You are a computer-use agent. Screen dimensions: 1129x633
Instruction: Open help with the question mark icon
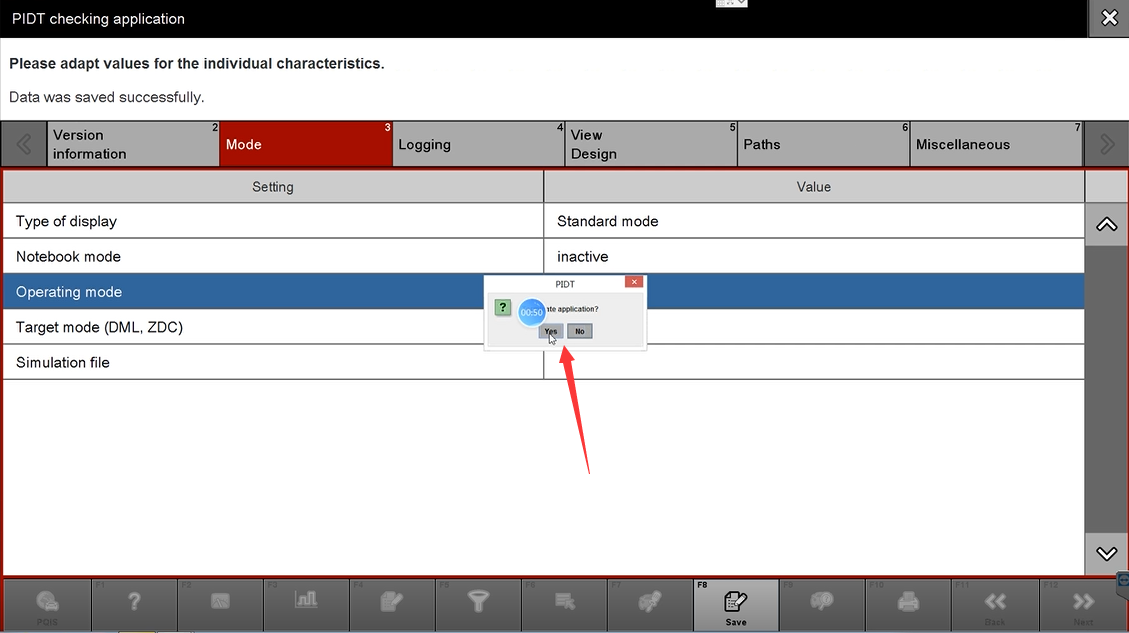134,602
